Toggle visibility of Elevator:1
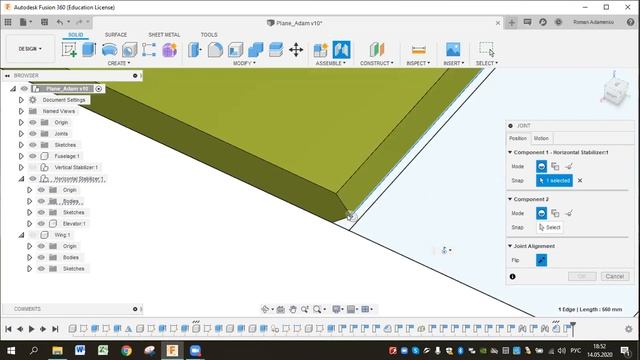The image size is (640, 360). point(41,224)
